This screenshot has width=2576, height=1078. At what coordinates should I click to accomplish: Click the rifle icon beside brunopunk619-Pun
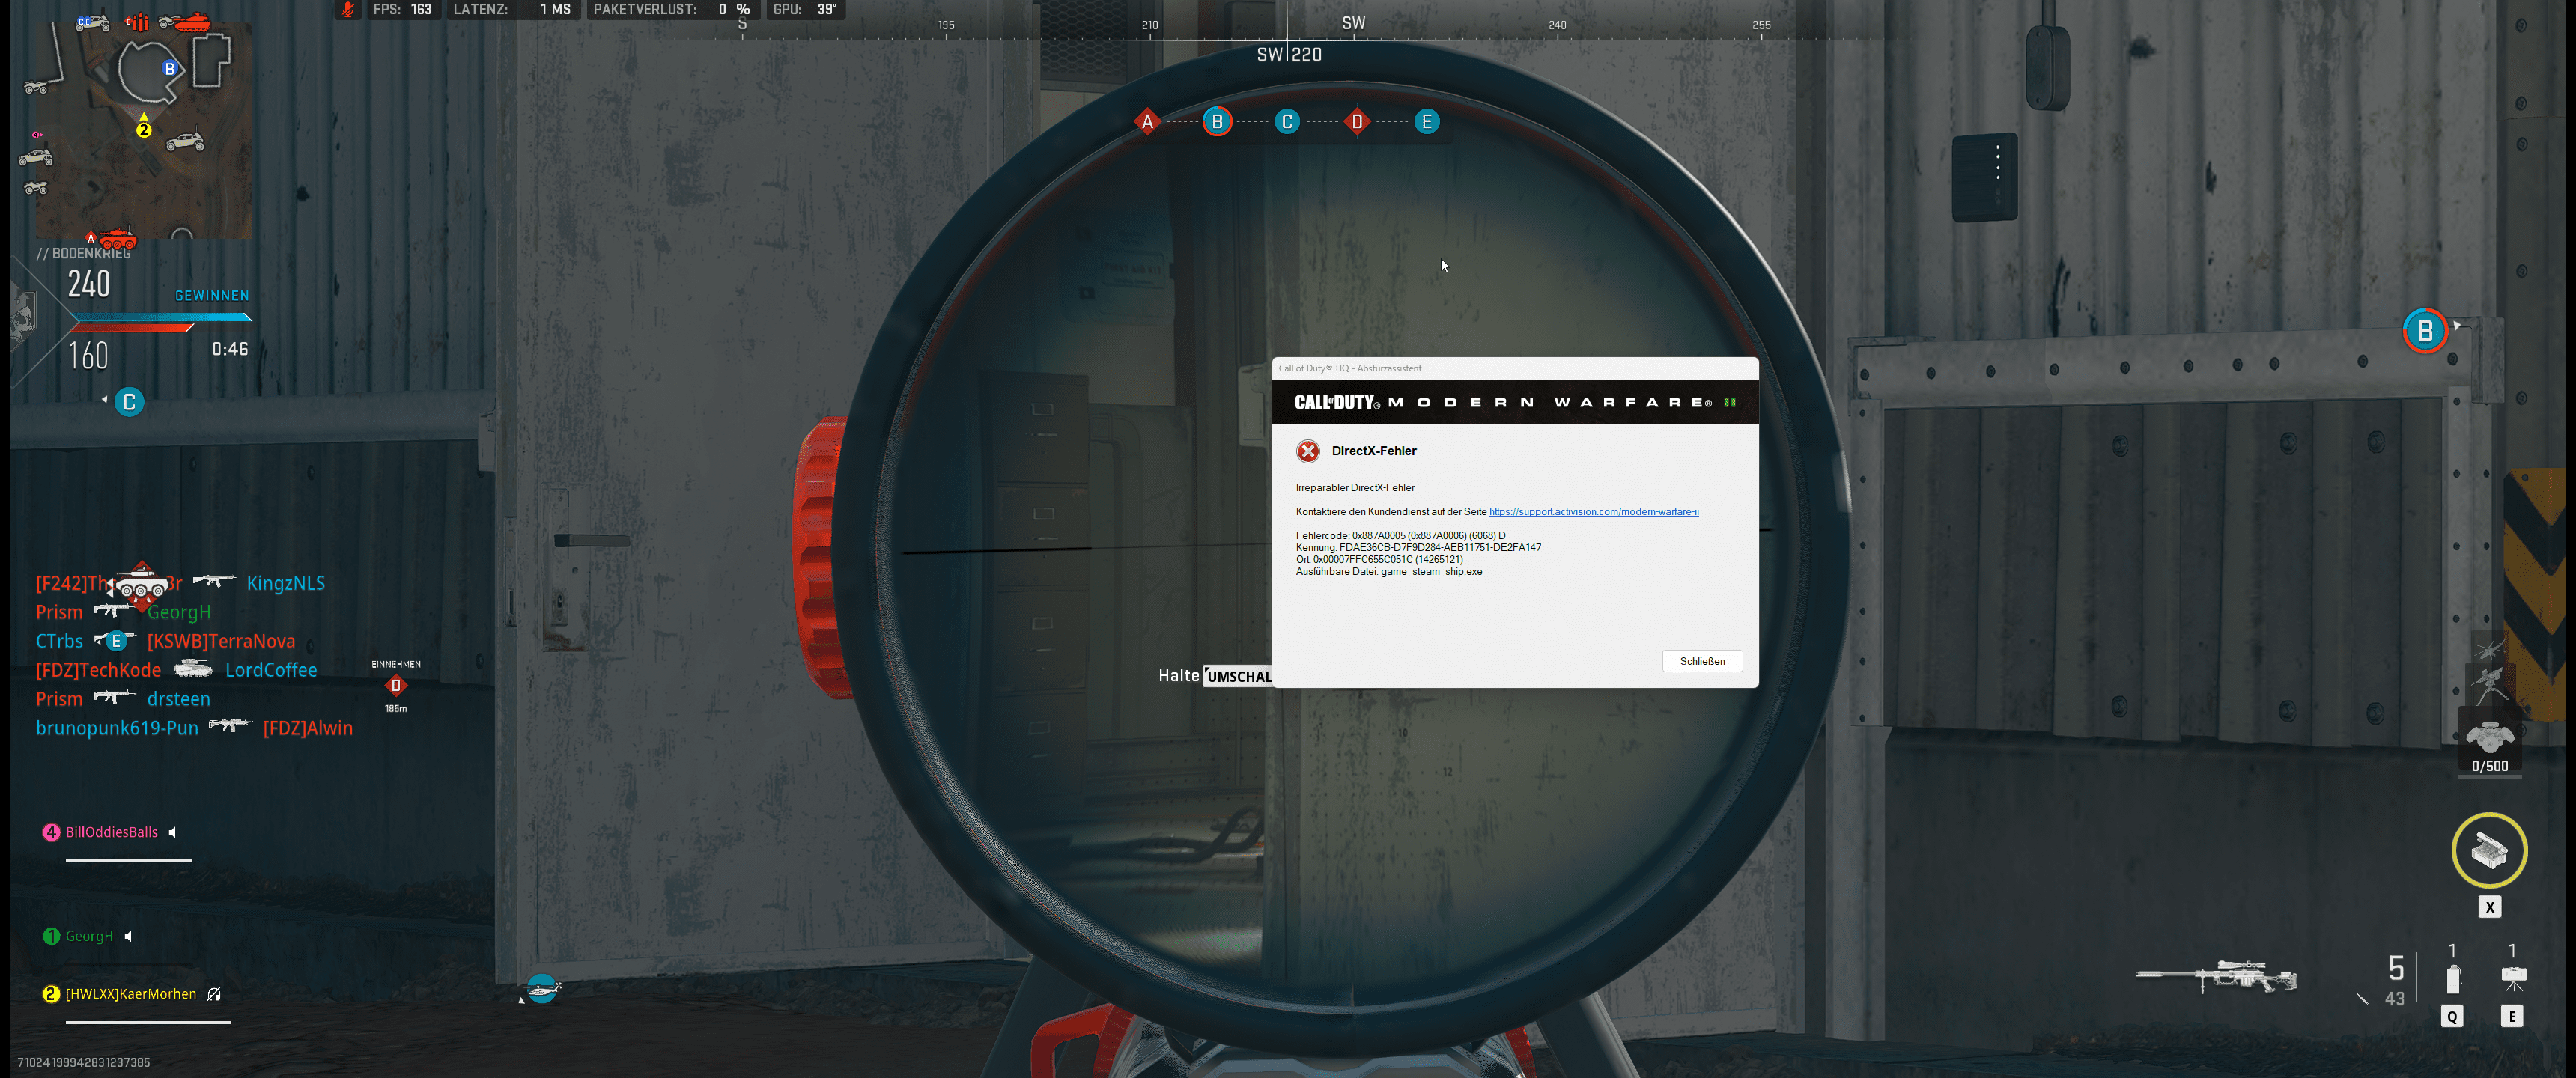(x=231, y=726)
